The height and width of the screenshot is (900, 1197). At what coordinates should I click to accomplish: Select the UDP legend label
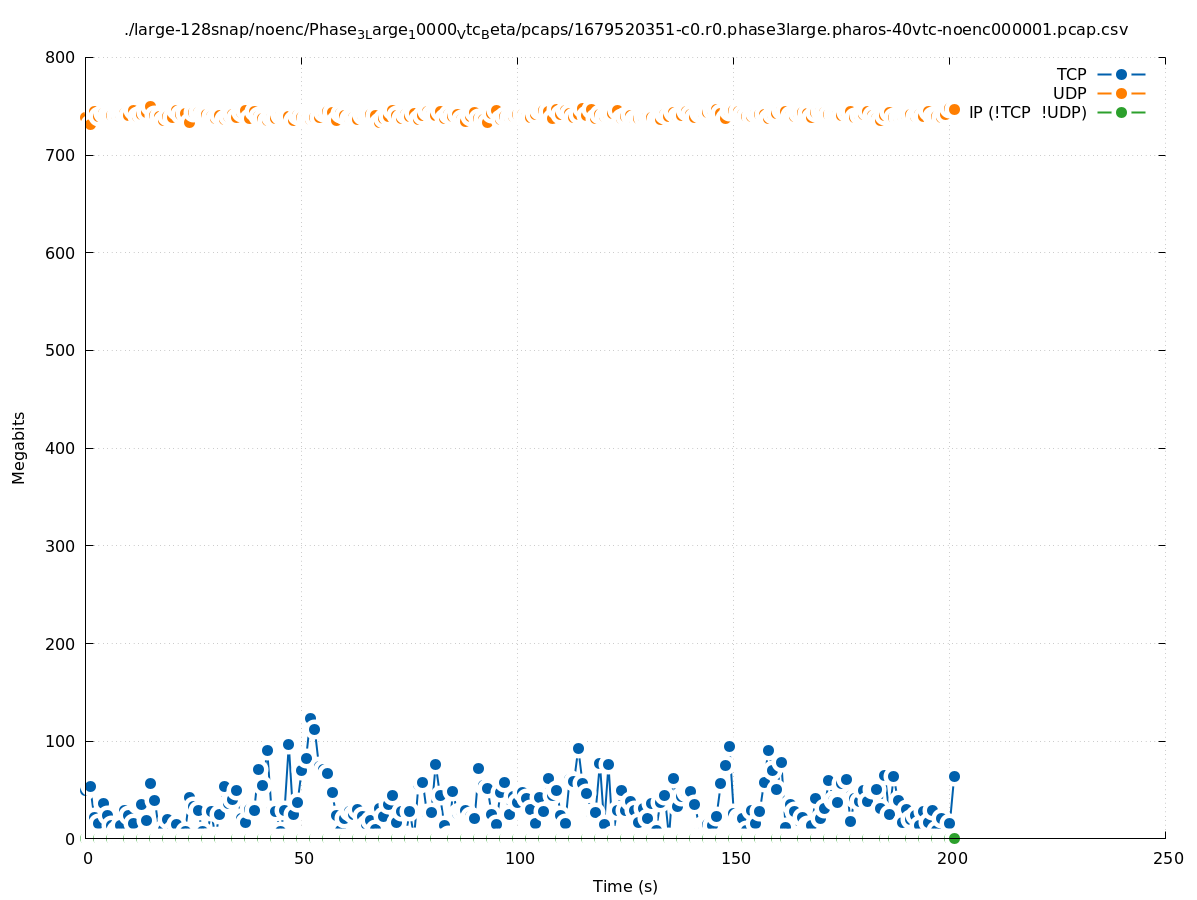(x=1069, y=93)
